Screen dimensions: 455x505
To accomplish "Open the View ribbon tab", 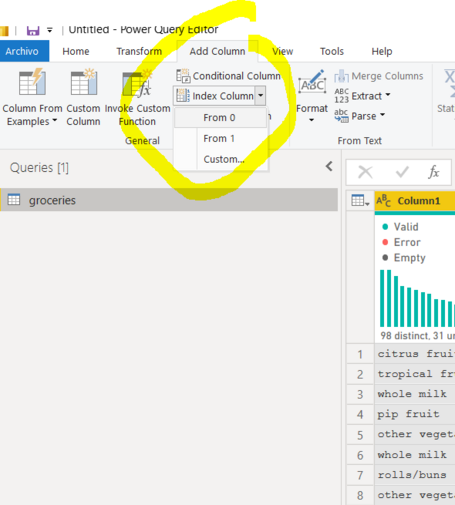I will coord(283,51).
